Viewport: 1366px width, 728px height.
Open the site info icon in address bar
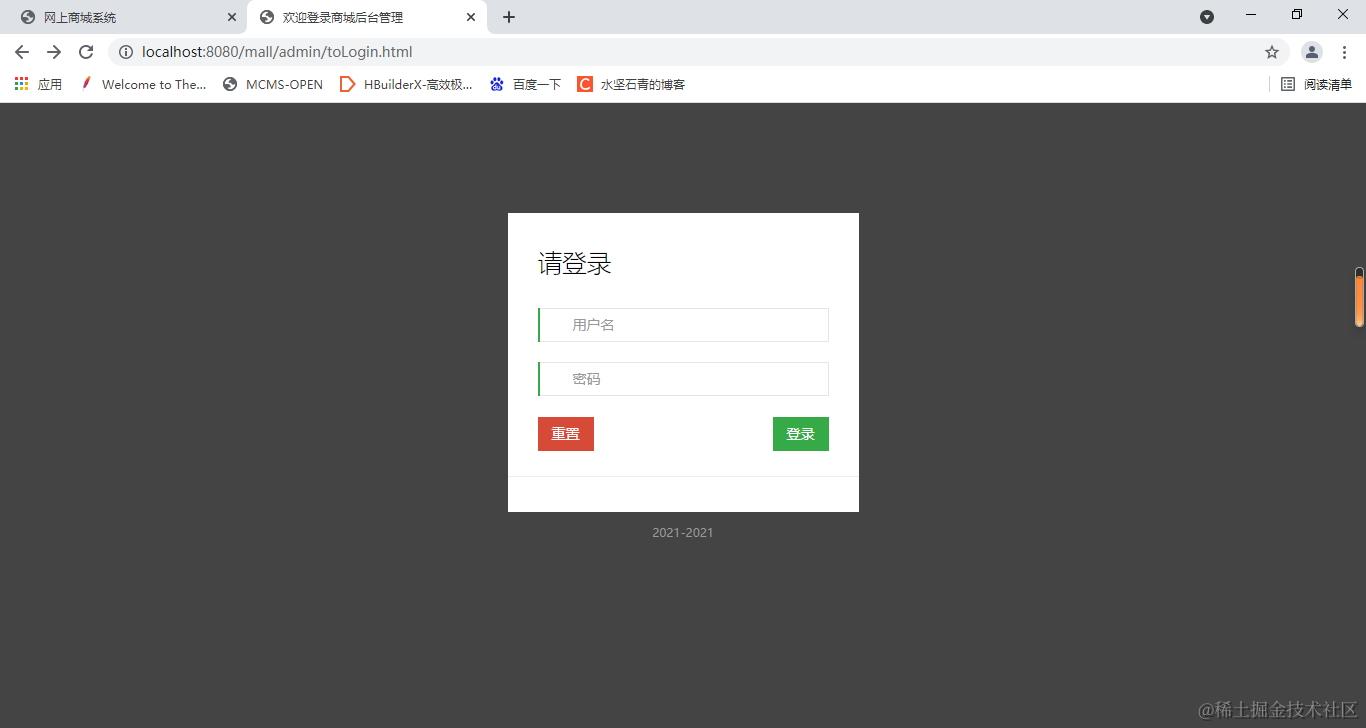click(126, 52)
